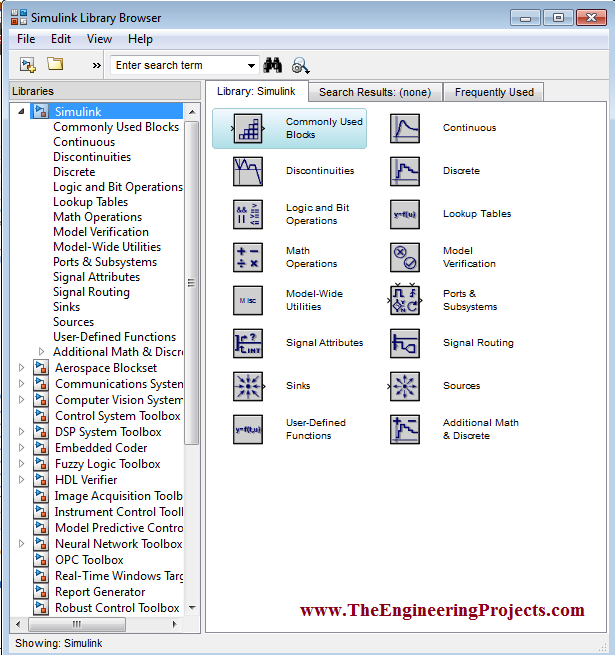Open the Additional Math & Discrete icon
Screen dimensions: 615x655
pos(405,429)
